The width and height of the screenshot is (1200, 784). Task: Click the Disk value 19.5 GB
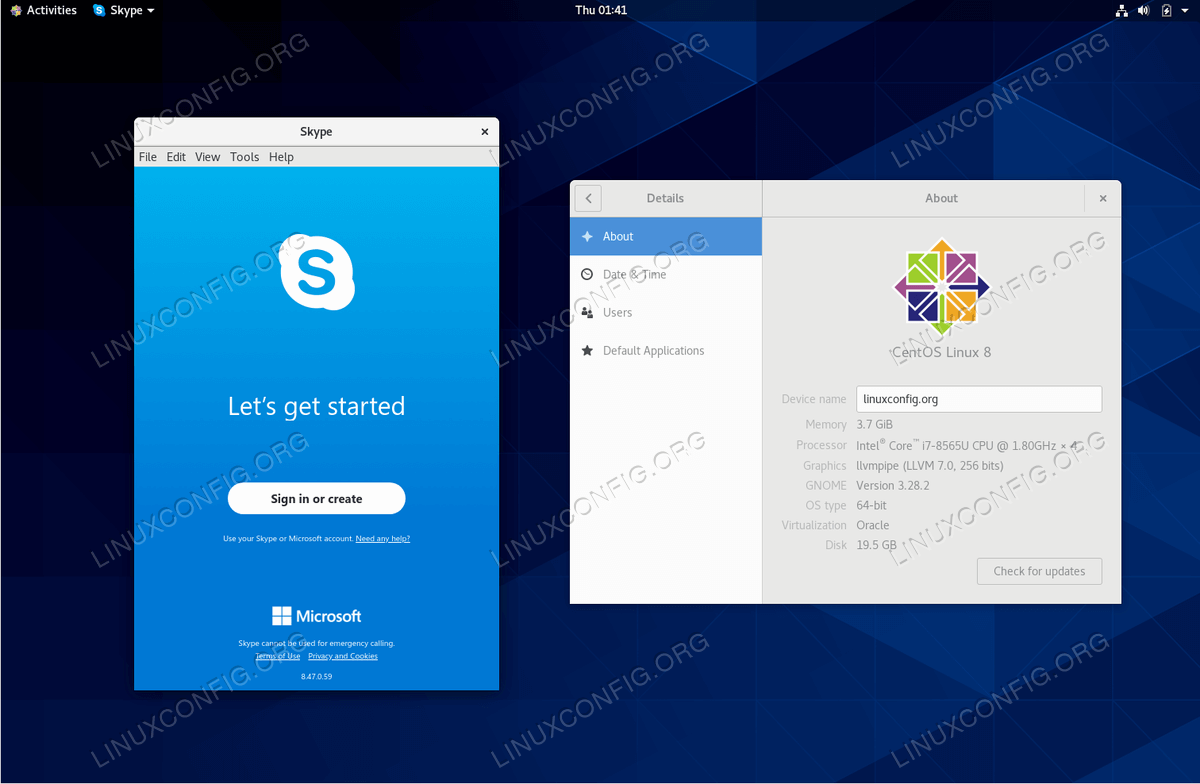coord(876,545)
